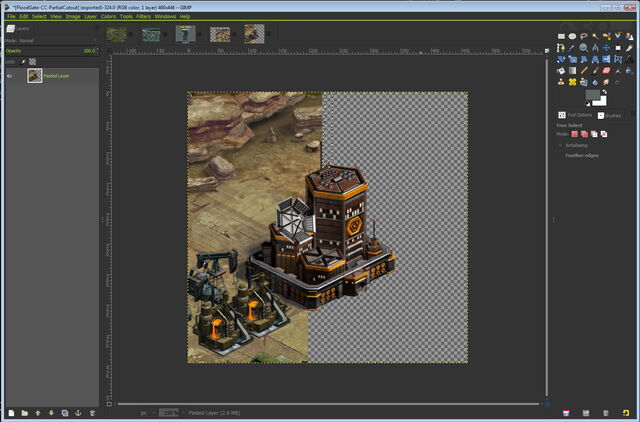Select the Bucket Fill tool
640x422 pixels.
coord(561,71)
